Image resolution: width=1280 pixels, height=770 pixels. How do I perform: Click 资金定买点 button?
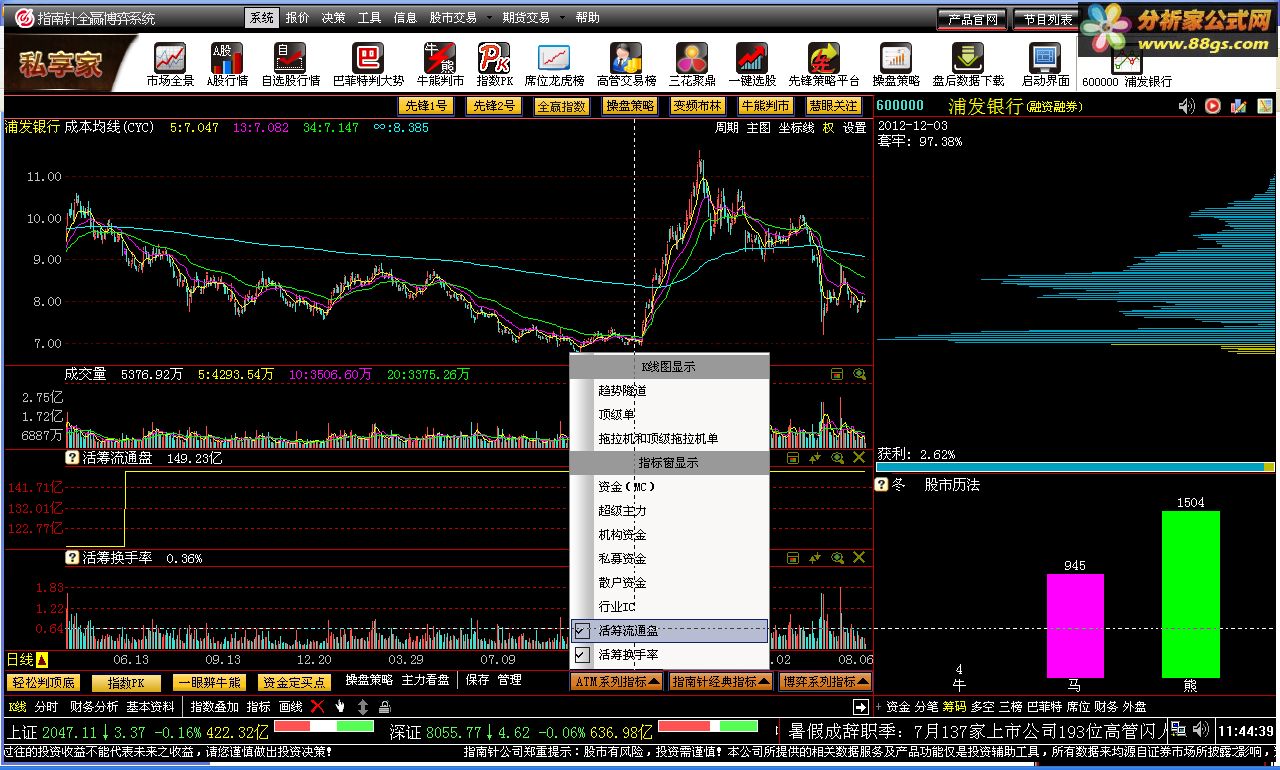pos(294,682)
